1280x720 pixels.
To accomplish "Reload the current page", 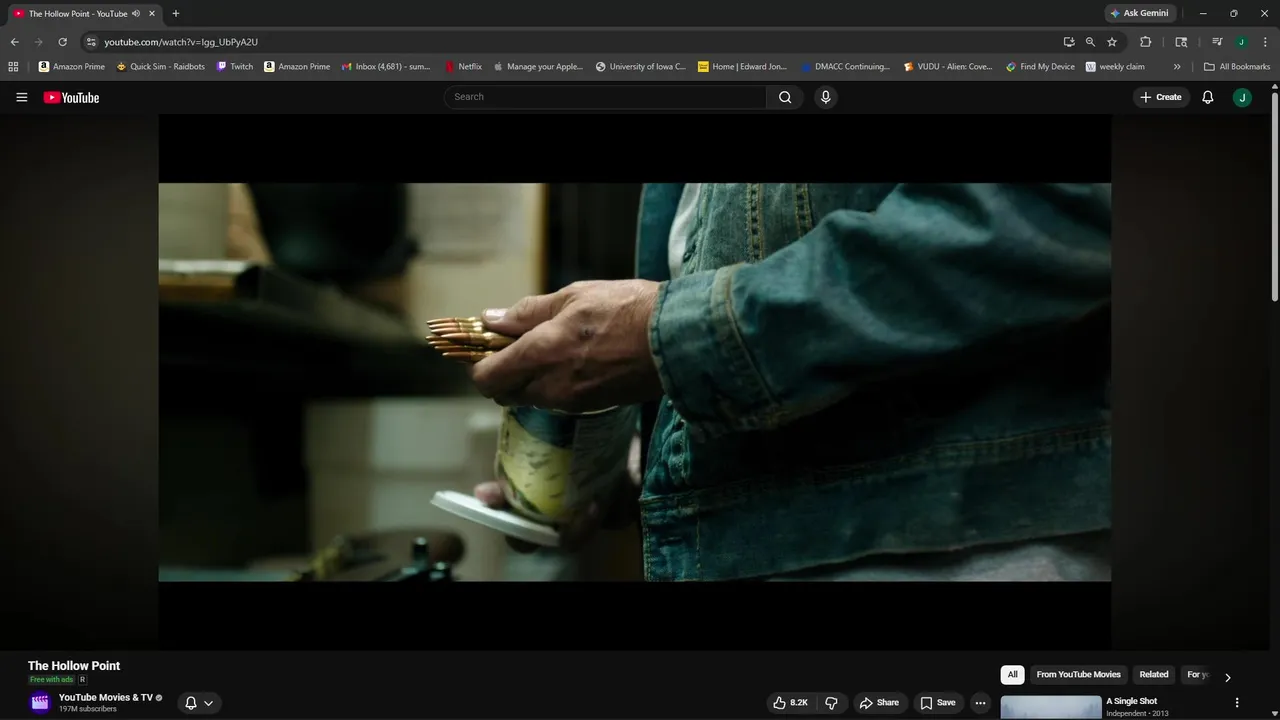I will tap(62, 42).
